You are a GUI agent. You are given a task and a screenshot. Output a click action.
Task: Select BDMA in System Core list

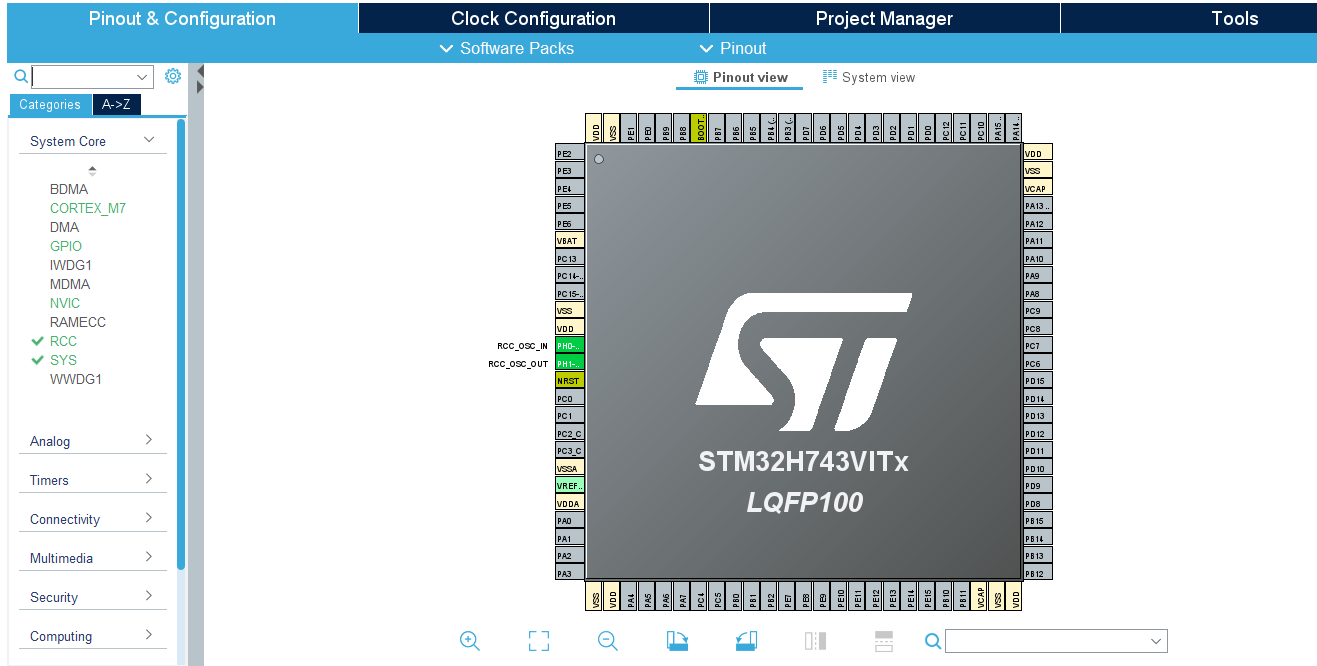coord(69,189)
